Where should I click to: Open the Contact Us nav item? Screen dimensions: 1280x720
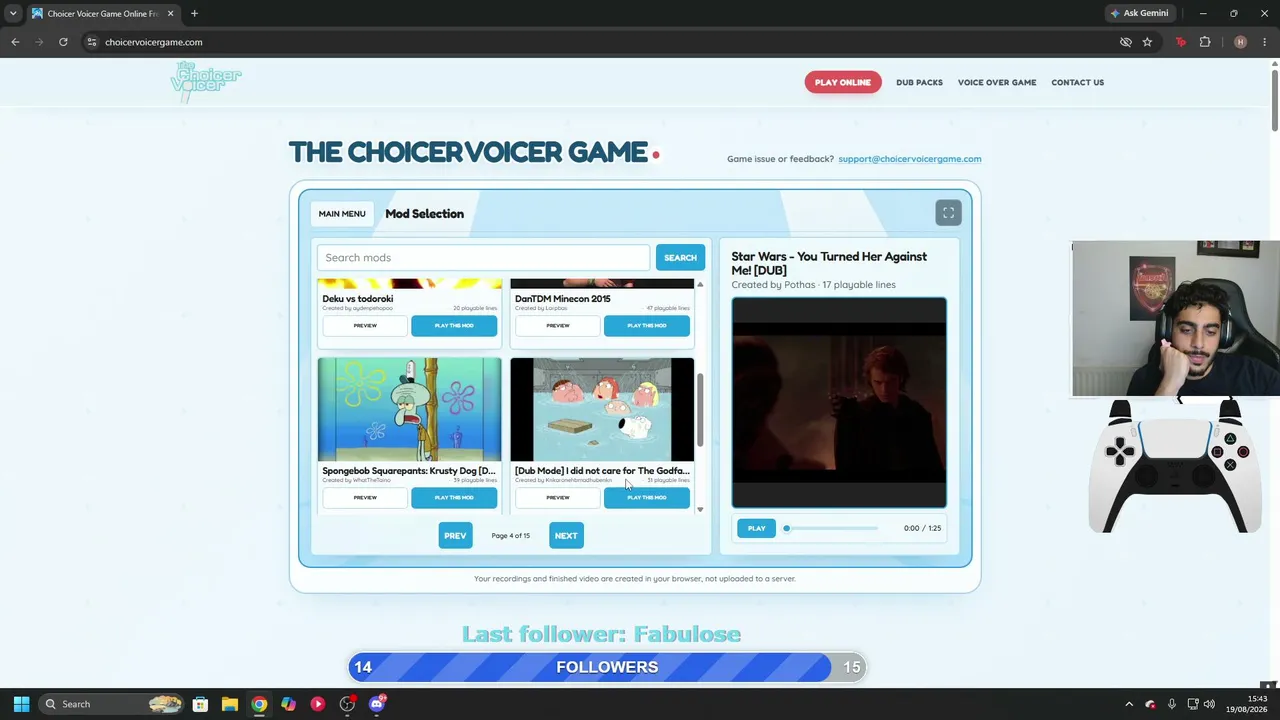point(1077,82)
